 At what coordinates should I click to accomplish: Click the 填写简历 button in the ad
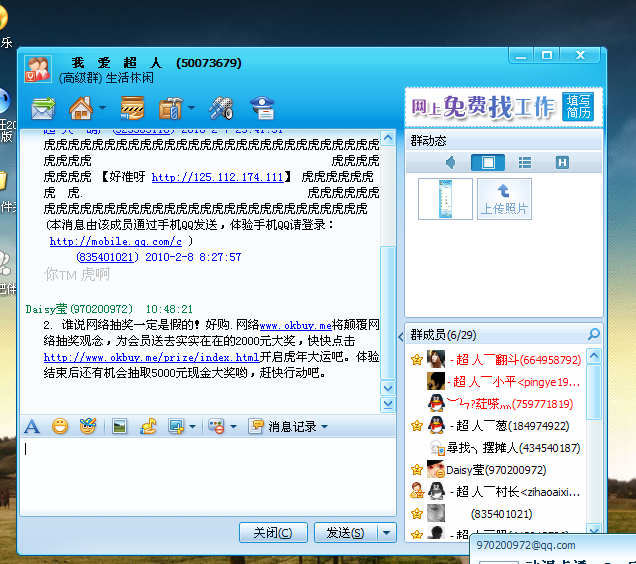(578, 107)
